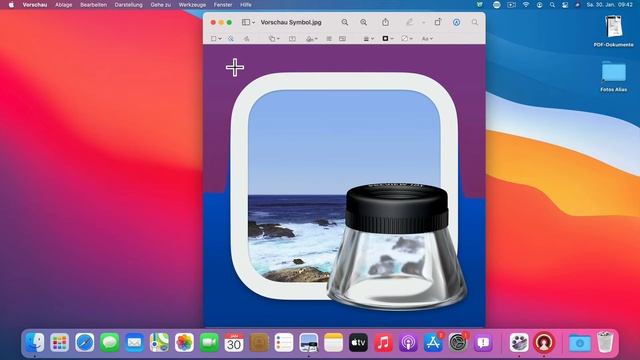Select the Fotos Alias desktop folder

(613, 76)
